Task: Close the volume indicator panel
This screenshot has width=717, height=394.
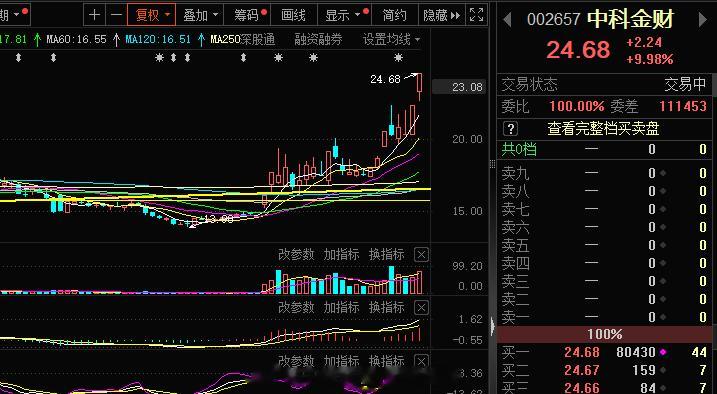Action: 421,255
